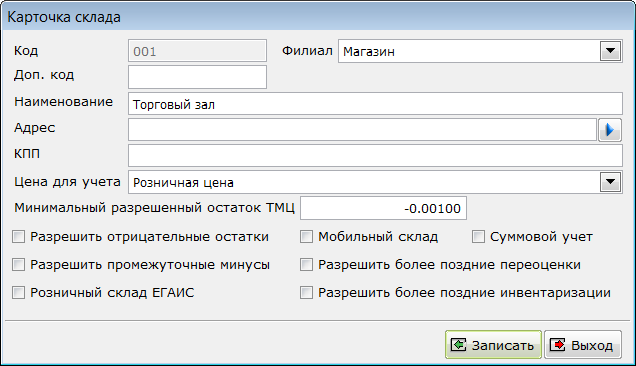Focus the Доп. код input field
Image resolution: width=636 pixels, height=366 pixels.
[x=198, y=77]
